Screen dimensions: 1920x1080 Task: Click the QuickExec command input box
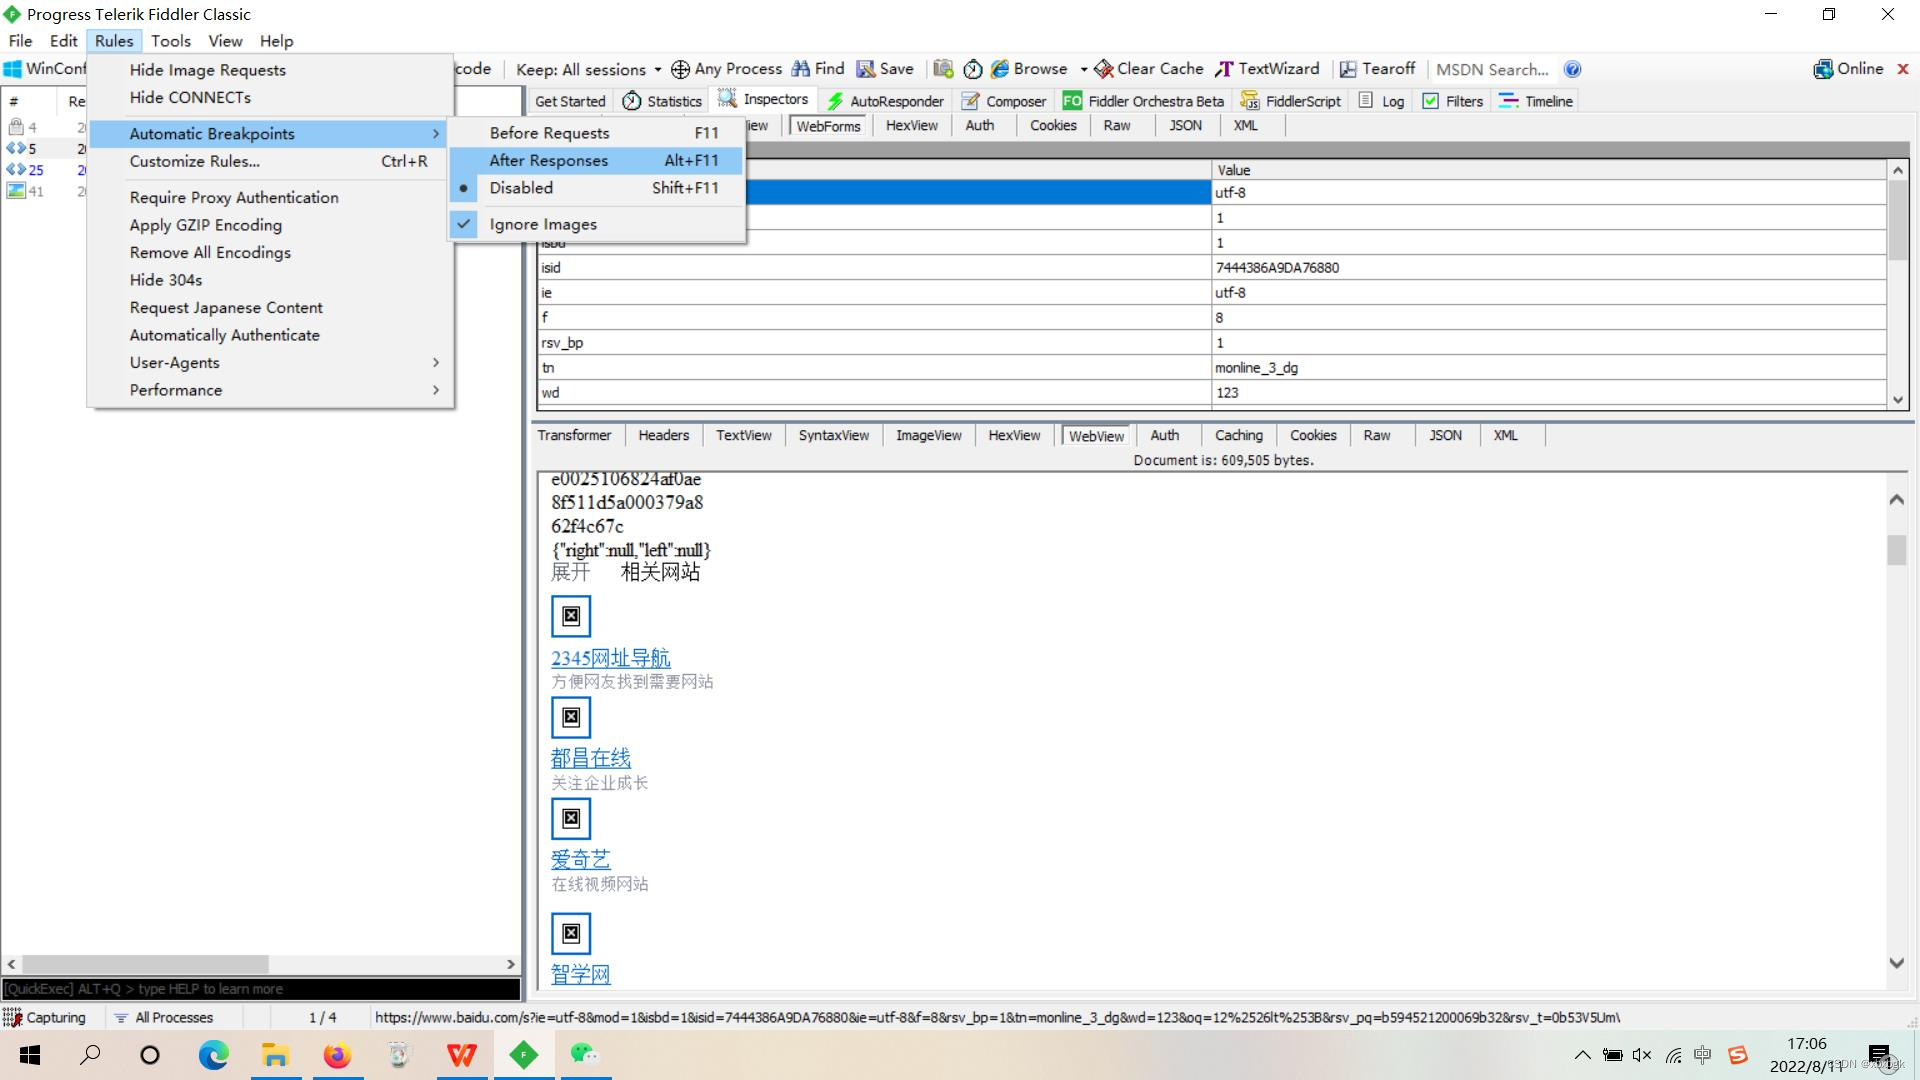click(260, 989)
